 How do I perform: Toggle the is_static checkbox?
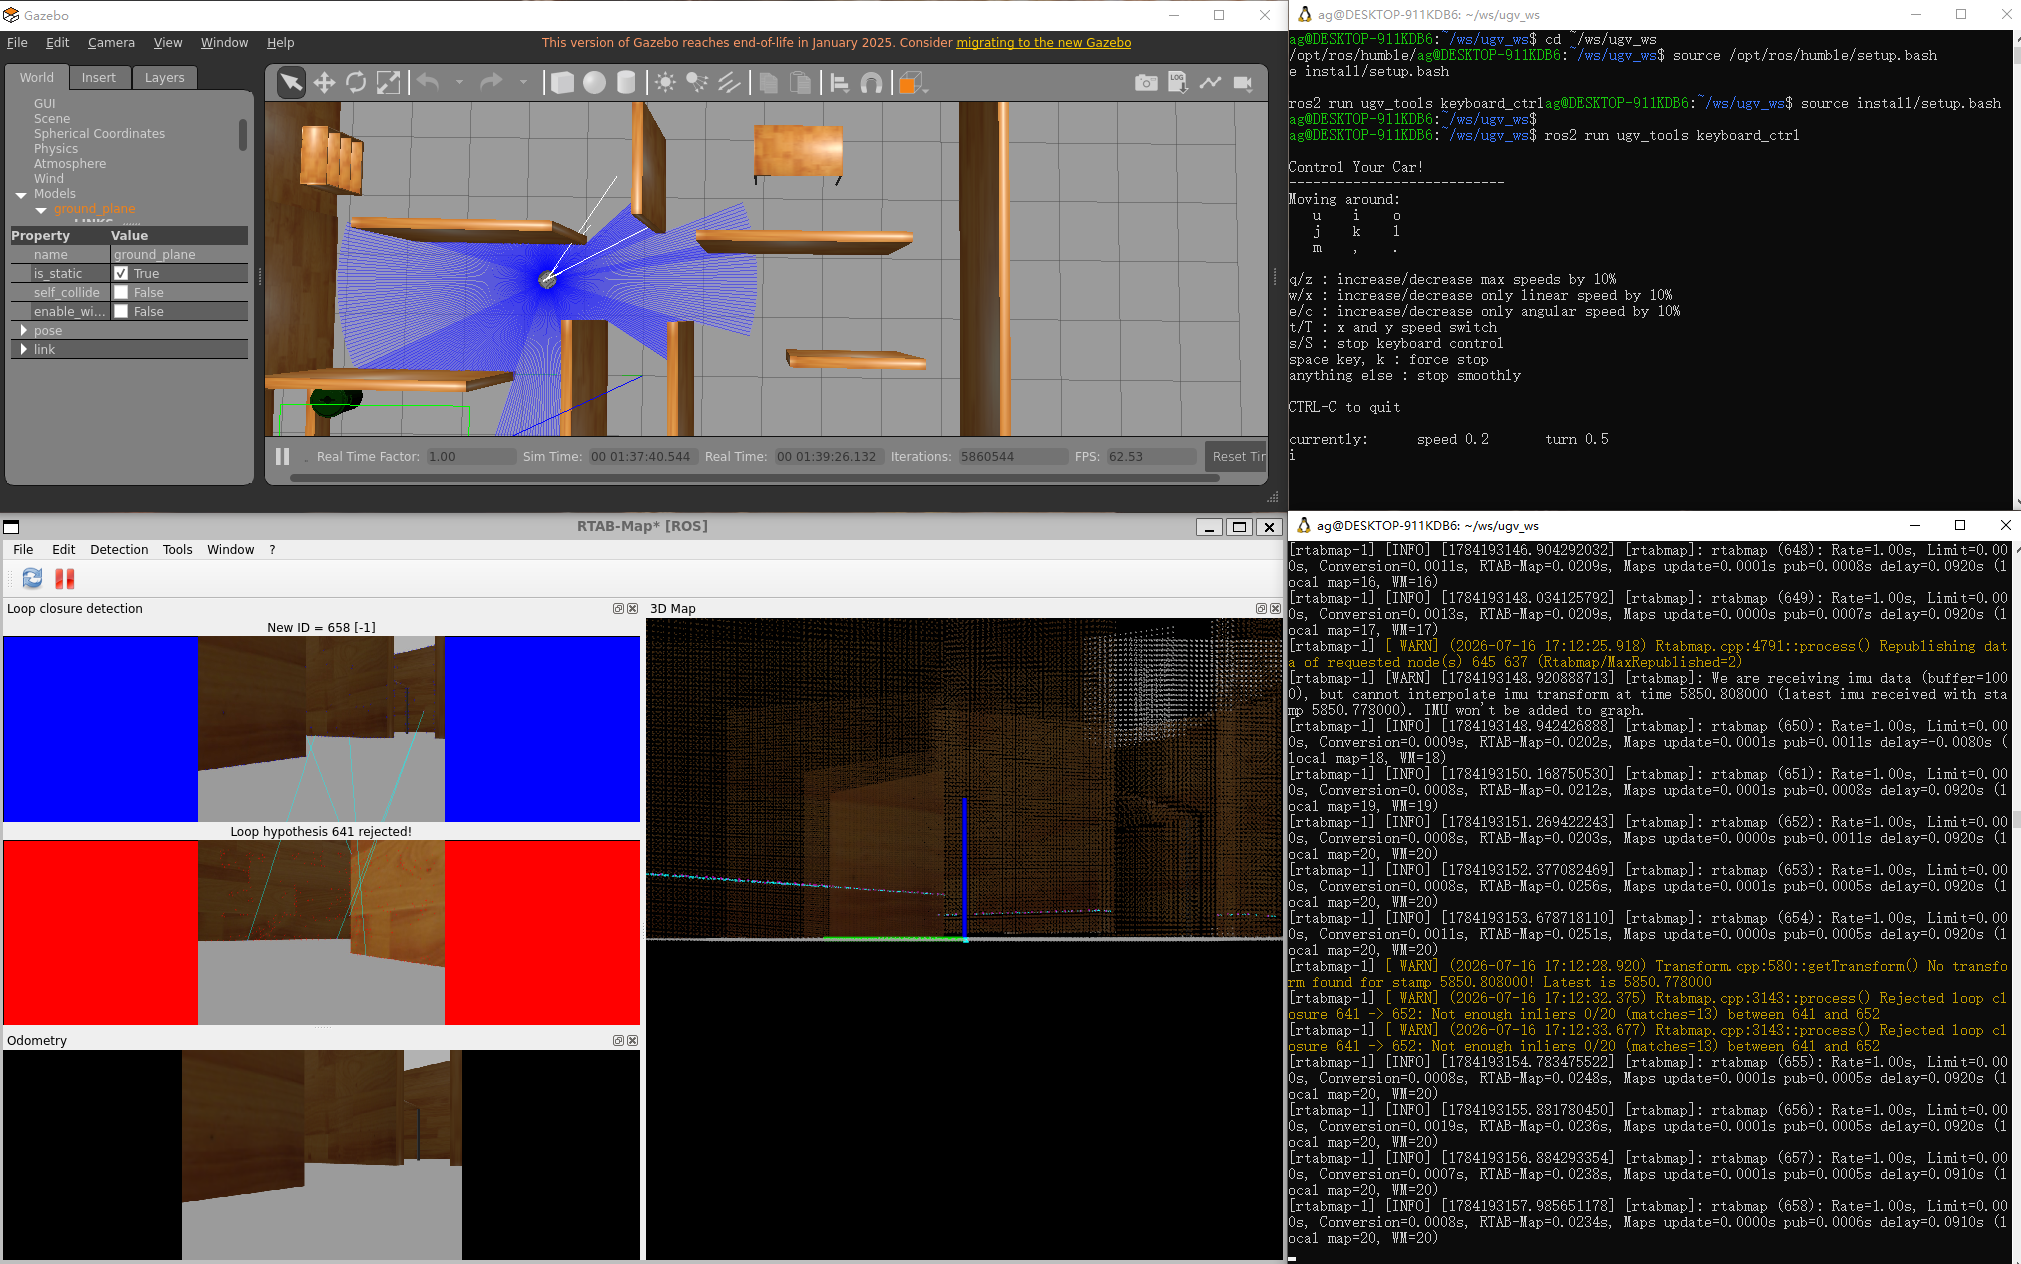coord(121,273)
